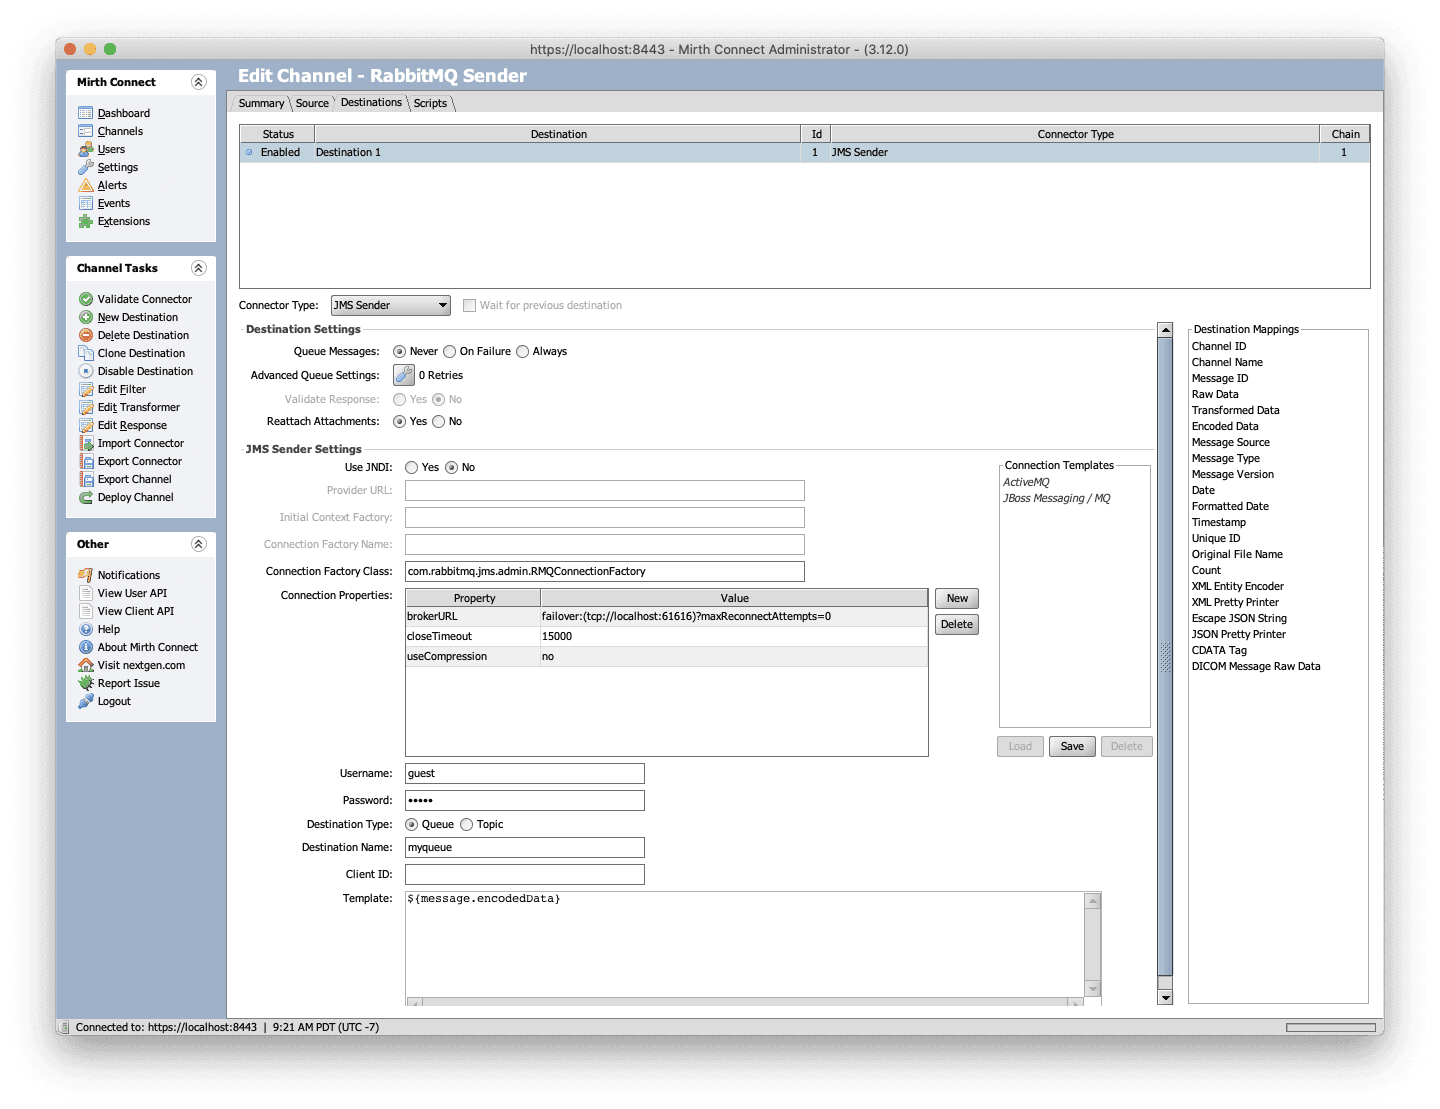Click the Clone Destination icon
1440x1109 pixels.
coord(86,353)
